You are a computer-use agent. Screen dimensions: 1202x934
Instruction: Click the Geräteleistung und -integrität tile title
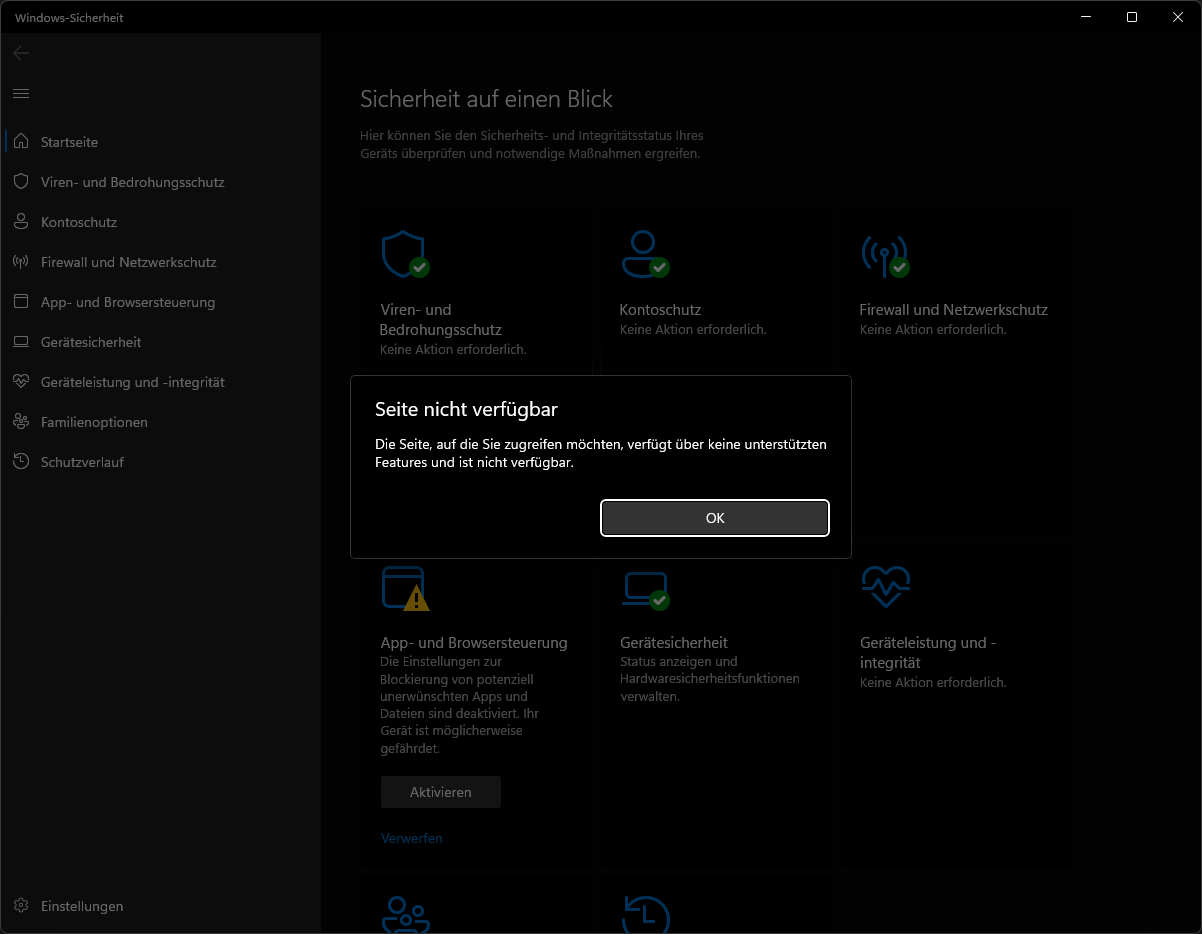pos(928,653)
